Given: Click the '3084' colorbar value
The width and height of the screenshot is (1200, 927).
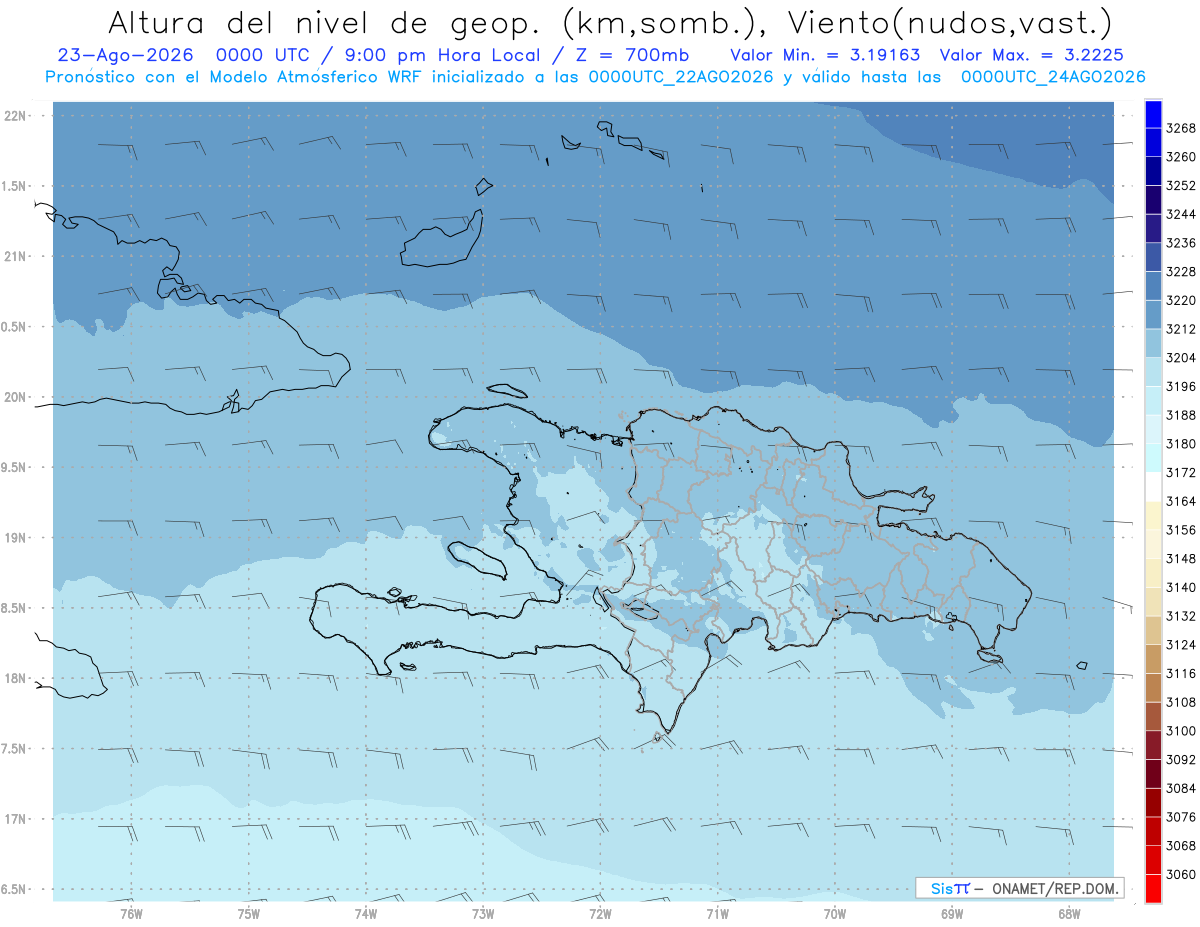Looking at the screenshot, I should (x=1181, y=788).
